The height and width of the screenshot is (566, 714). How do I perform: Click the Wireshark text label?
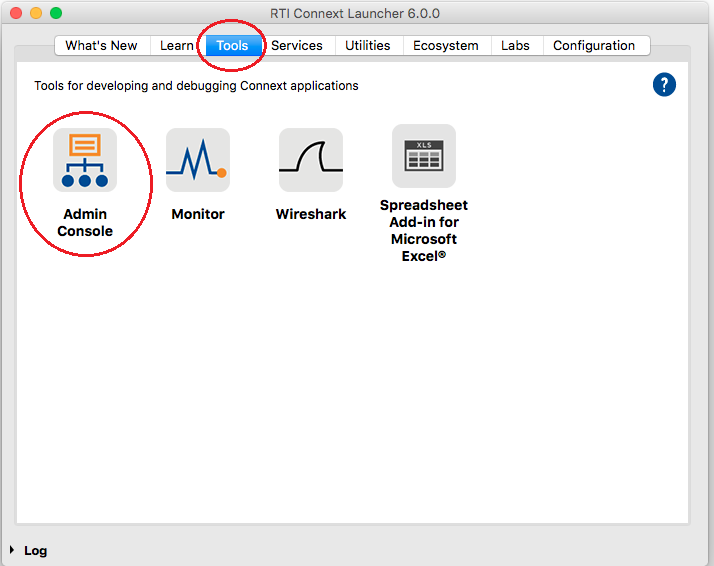click(311, 214)
